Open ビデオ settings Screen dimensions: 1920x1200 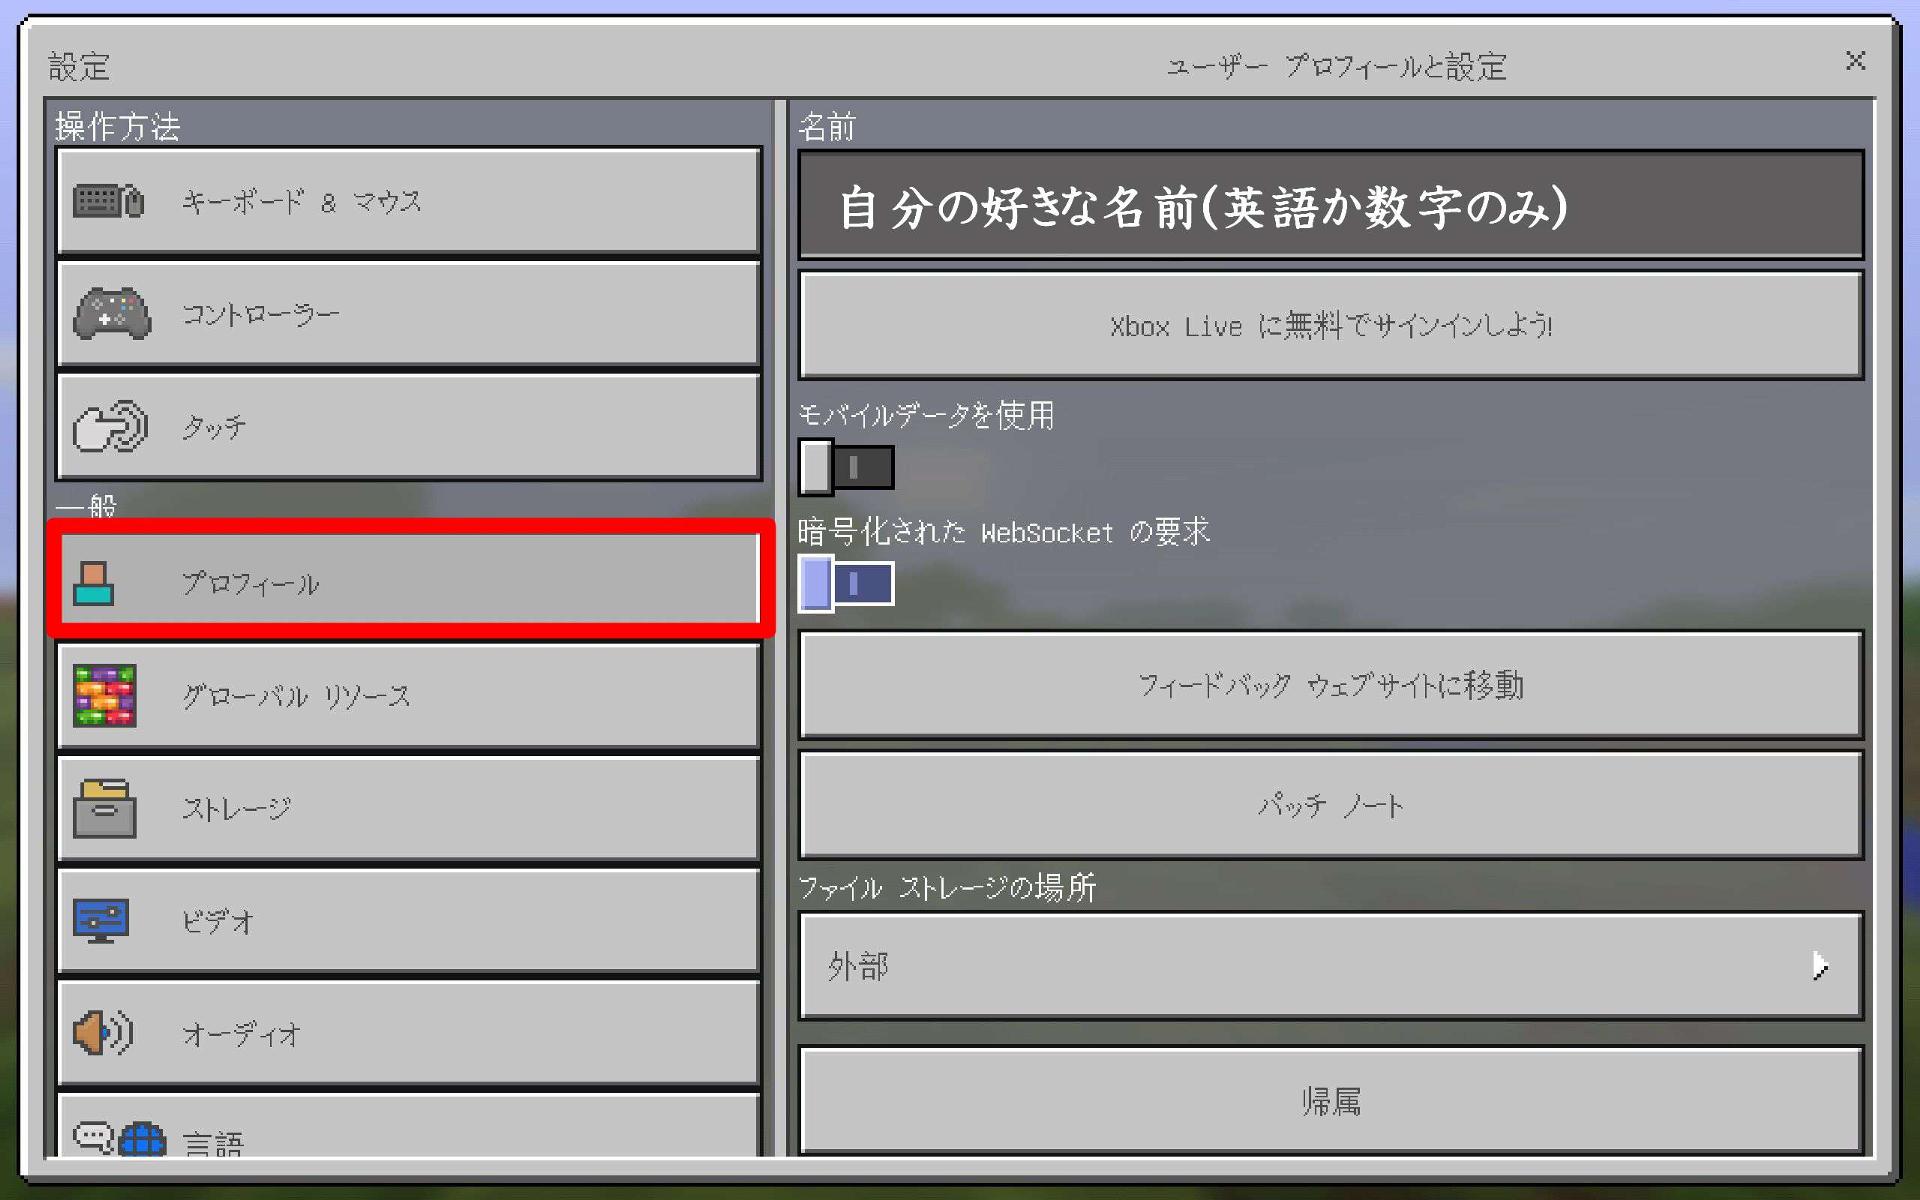(x=409, y=921)
